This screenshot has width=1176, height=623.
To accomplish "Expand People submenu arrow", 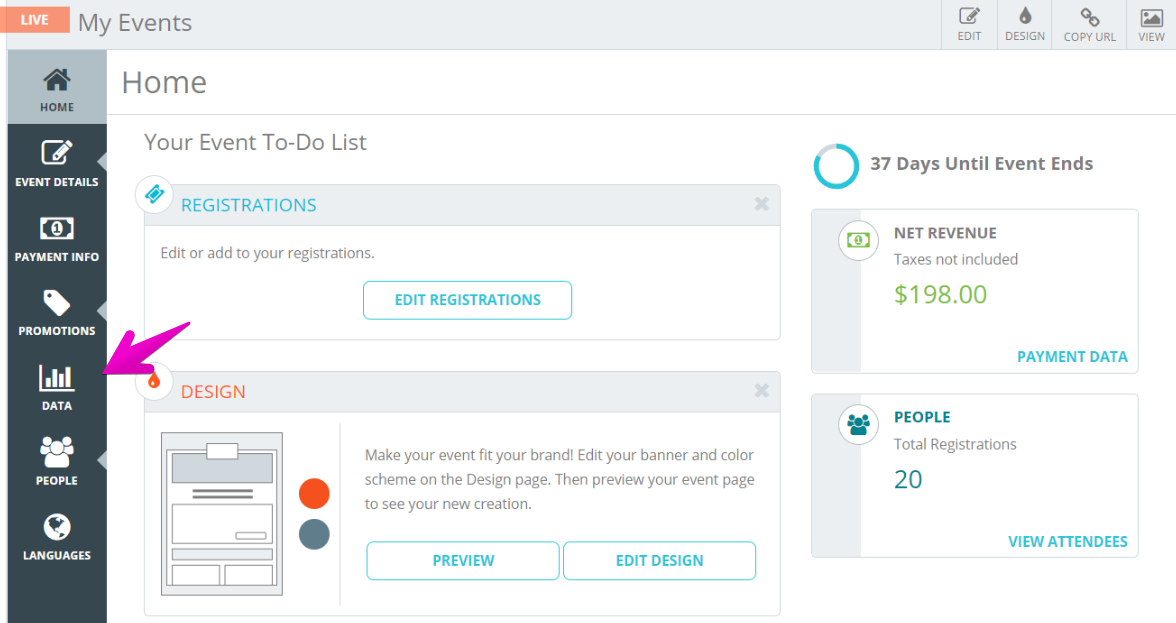I will (102, 460).
